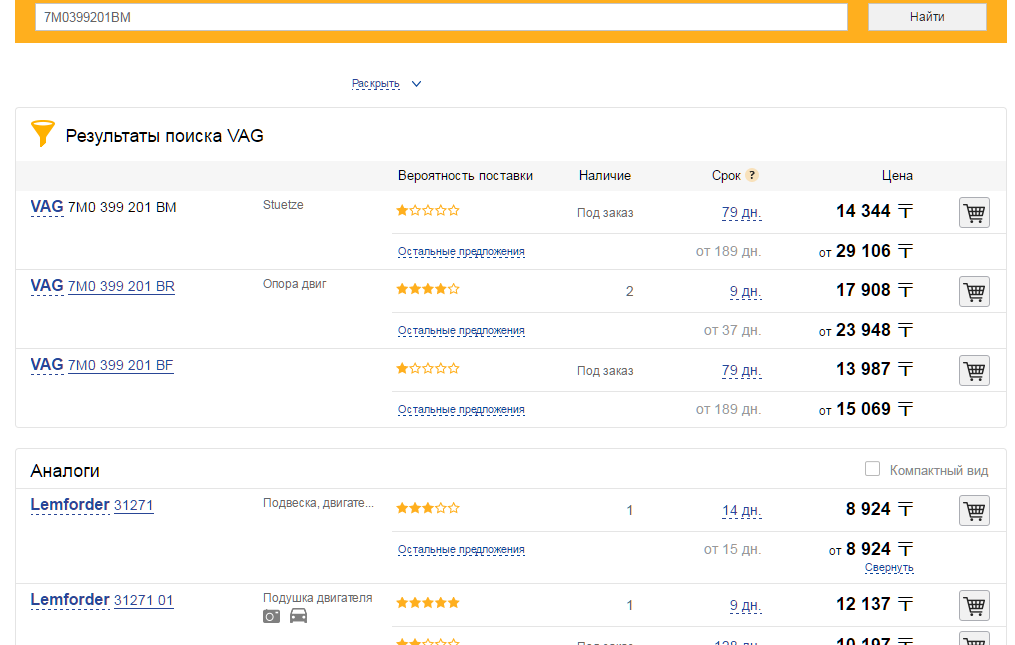Expand other offers for 7M0 399 201 BR

[461, 331]
